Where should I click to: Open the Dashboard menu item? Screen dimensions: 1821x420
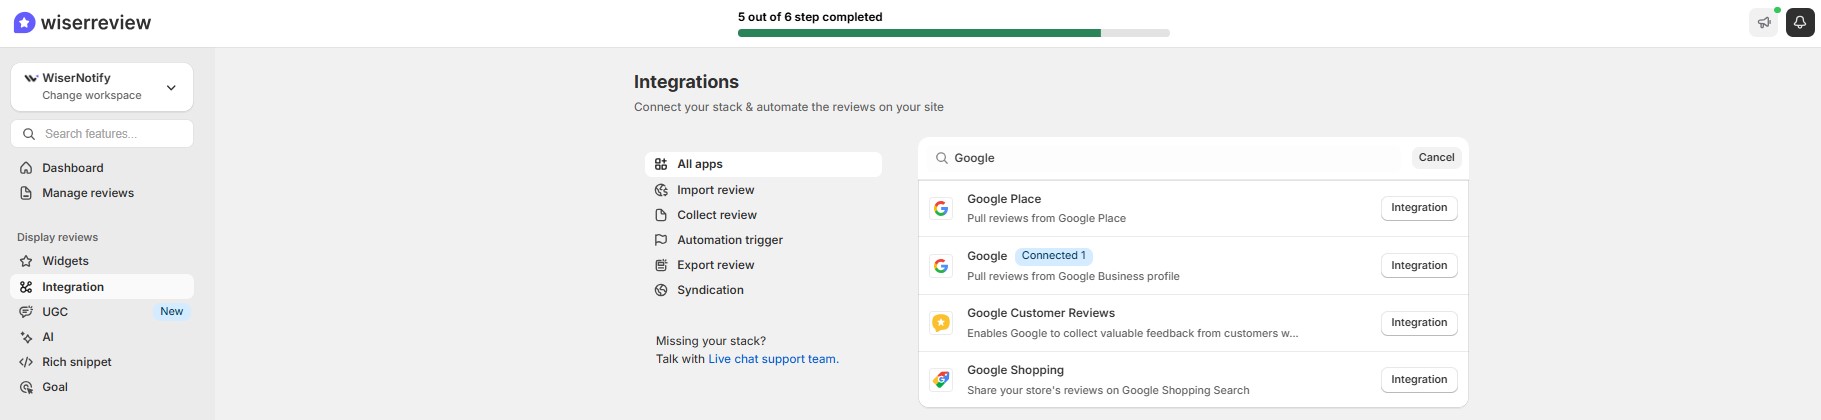102,168
